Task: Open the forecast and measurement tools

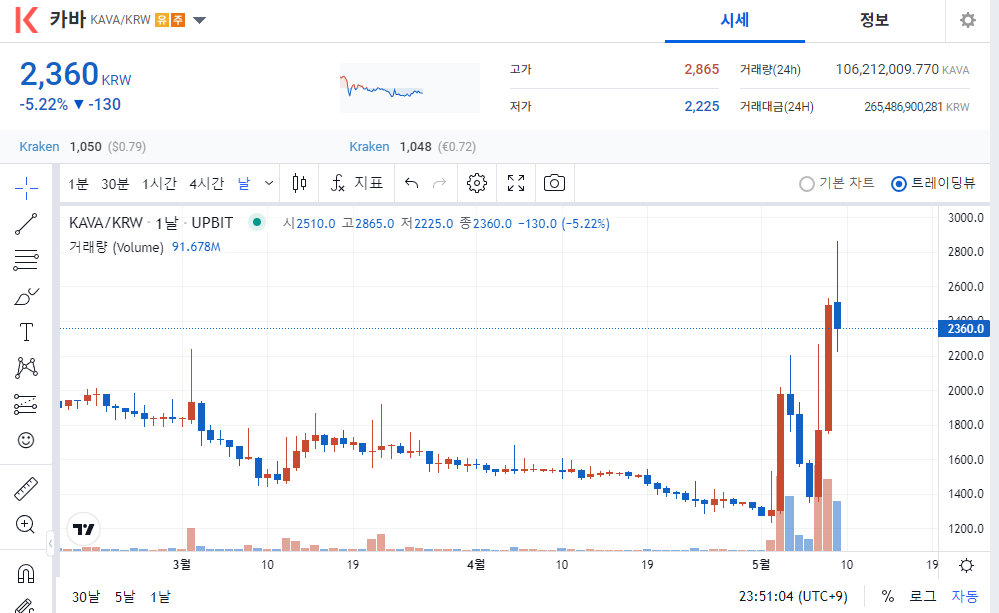Action: pos(26,404)
